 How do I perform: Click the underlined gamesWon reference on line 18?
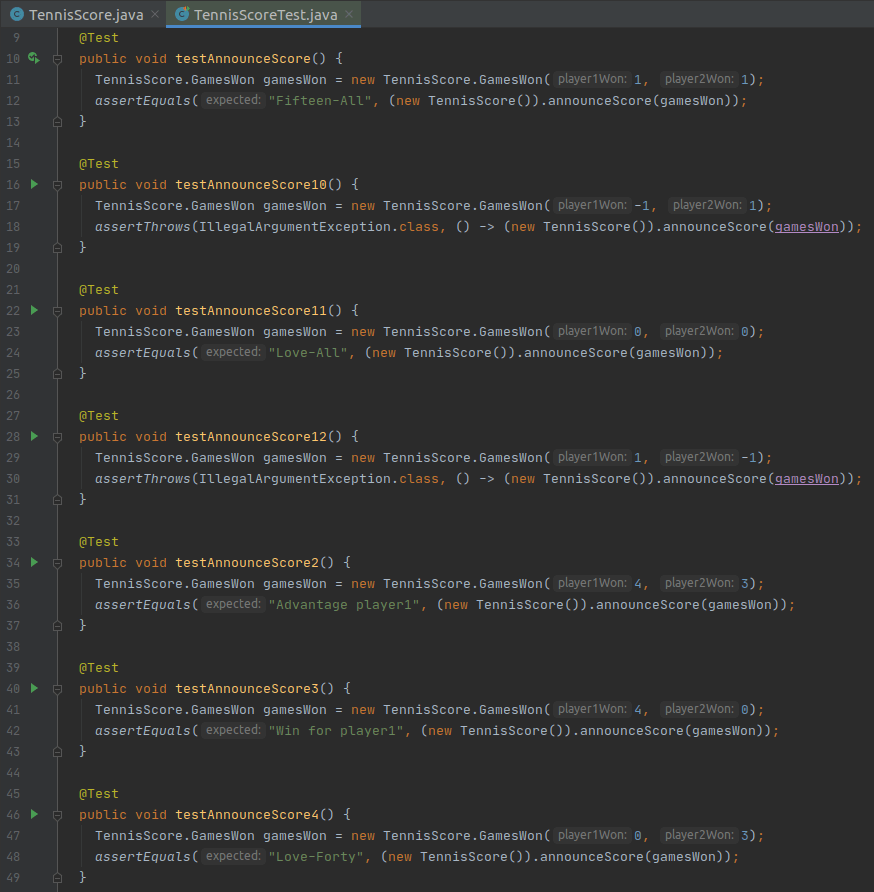[806, 226]
